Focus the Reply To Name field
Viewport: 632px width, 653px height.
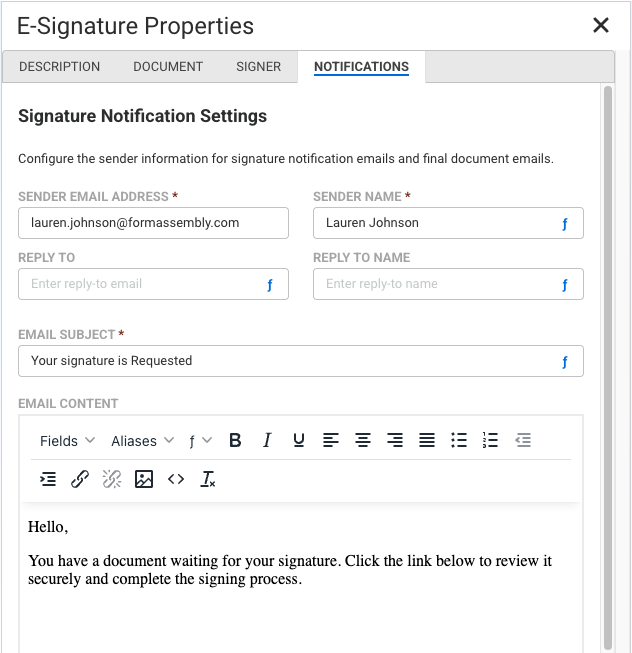(448, 284)
